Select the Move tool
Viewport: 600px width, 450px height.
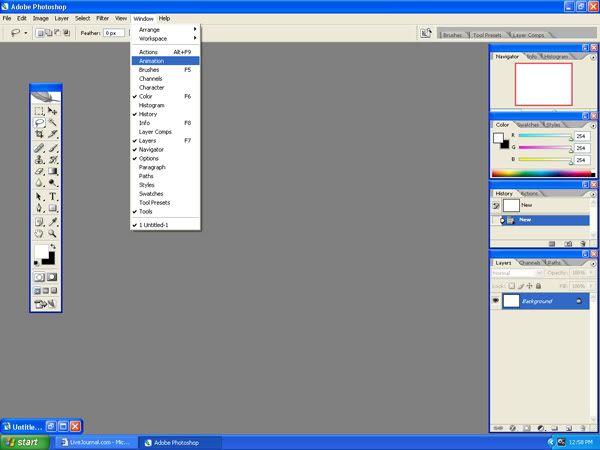[x=52, y=111]
